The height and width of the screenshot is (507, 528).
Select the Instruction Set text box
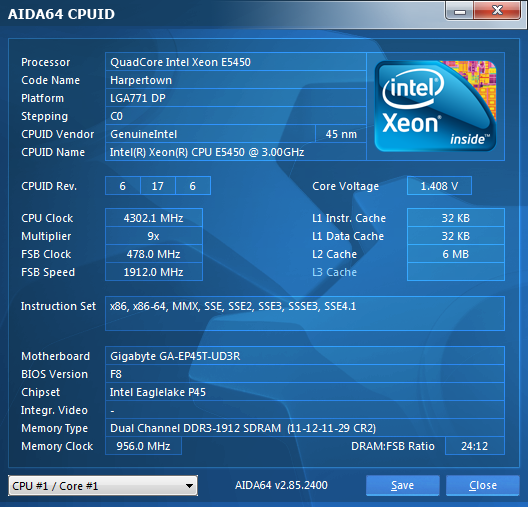point(305,313)
